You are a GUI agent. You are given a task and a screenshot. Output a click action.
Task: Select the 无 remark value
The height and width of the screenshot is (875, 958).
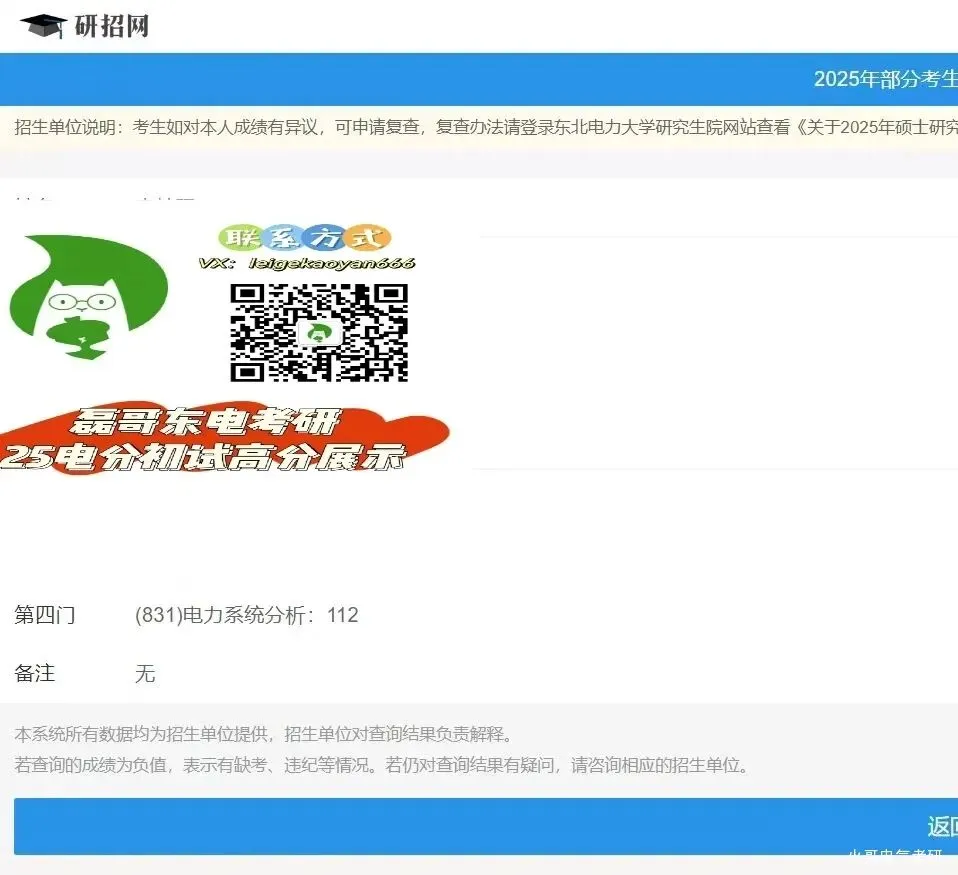pos(145,673)
